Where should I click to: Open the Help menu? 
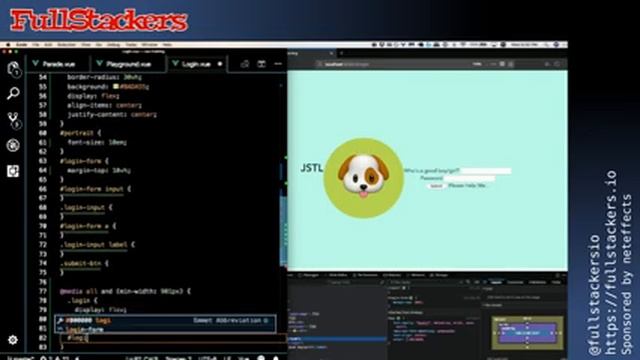pyautogui.click(x=167, y=44)
